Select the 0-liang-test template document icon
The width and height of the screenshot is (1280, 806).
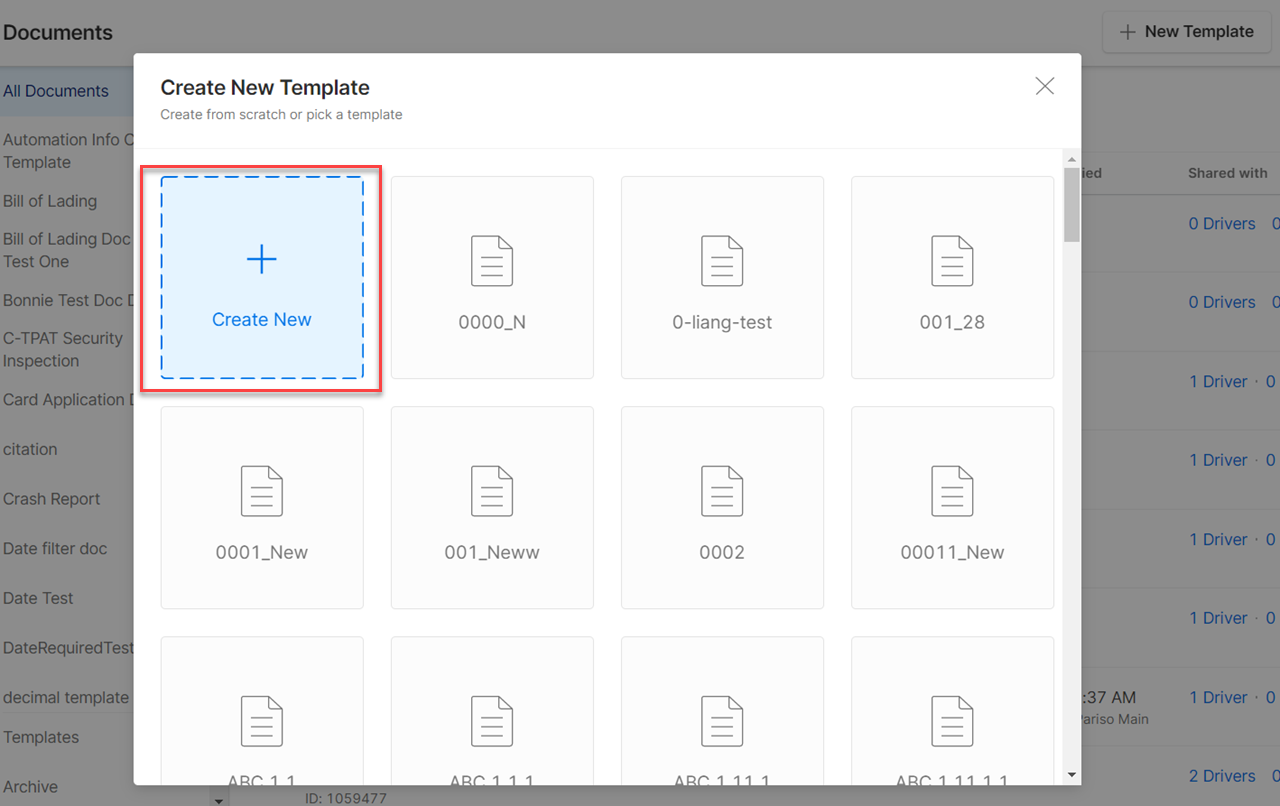click(722, 261)
